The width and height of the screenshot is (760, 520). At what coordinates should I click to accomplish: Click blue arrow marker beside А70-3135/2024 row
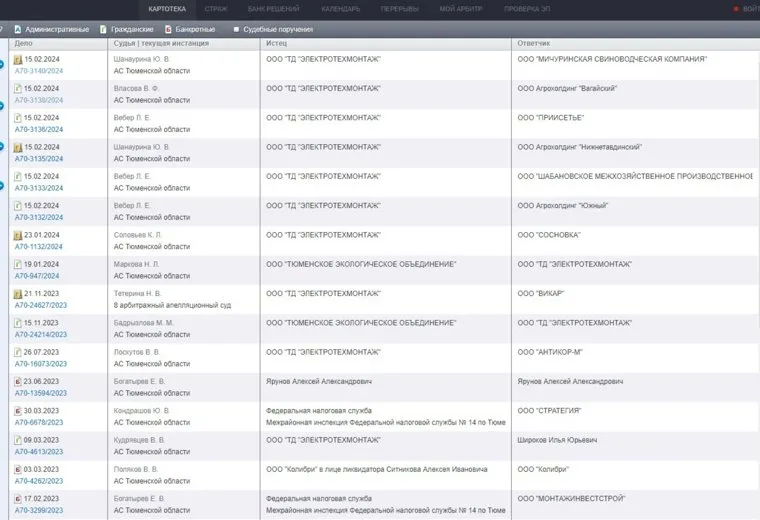(2, 147)
